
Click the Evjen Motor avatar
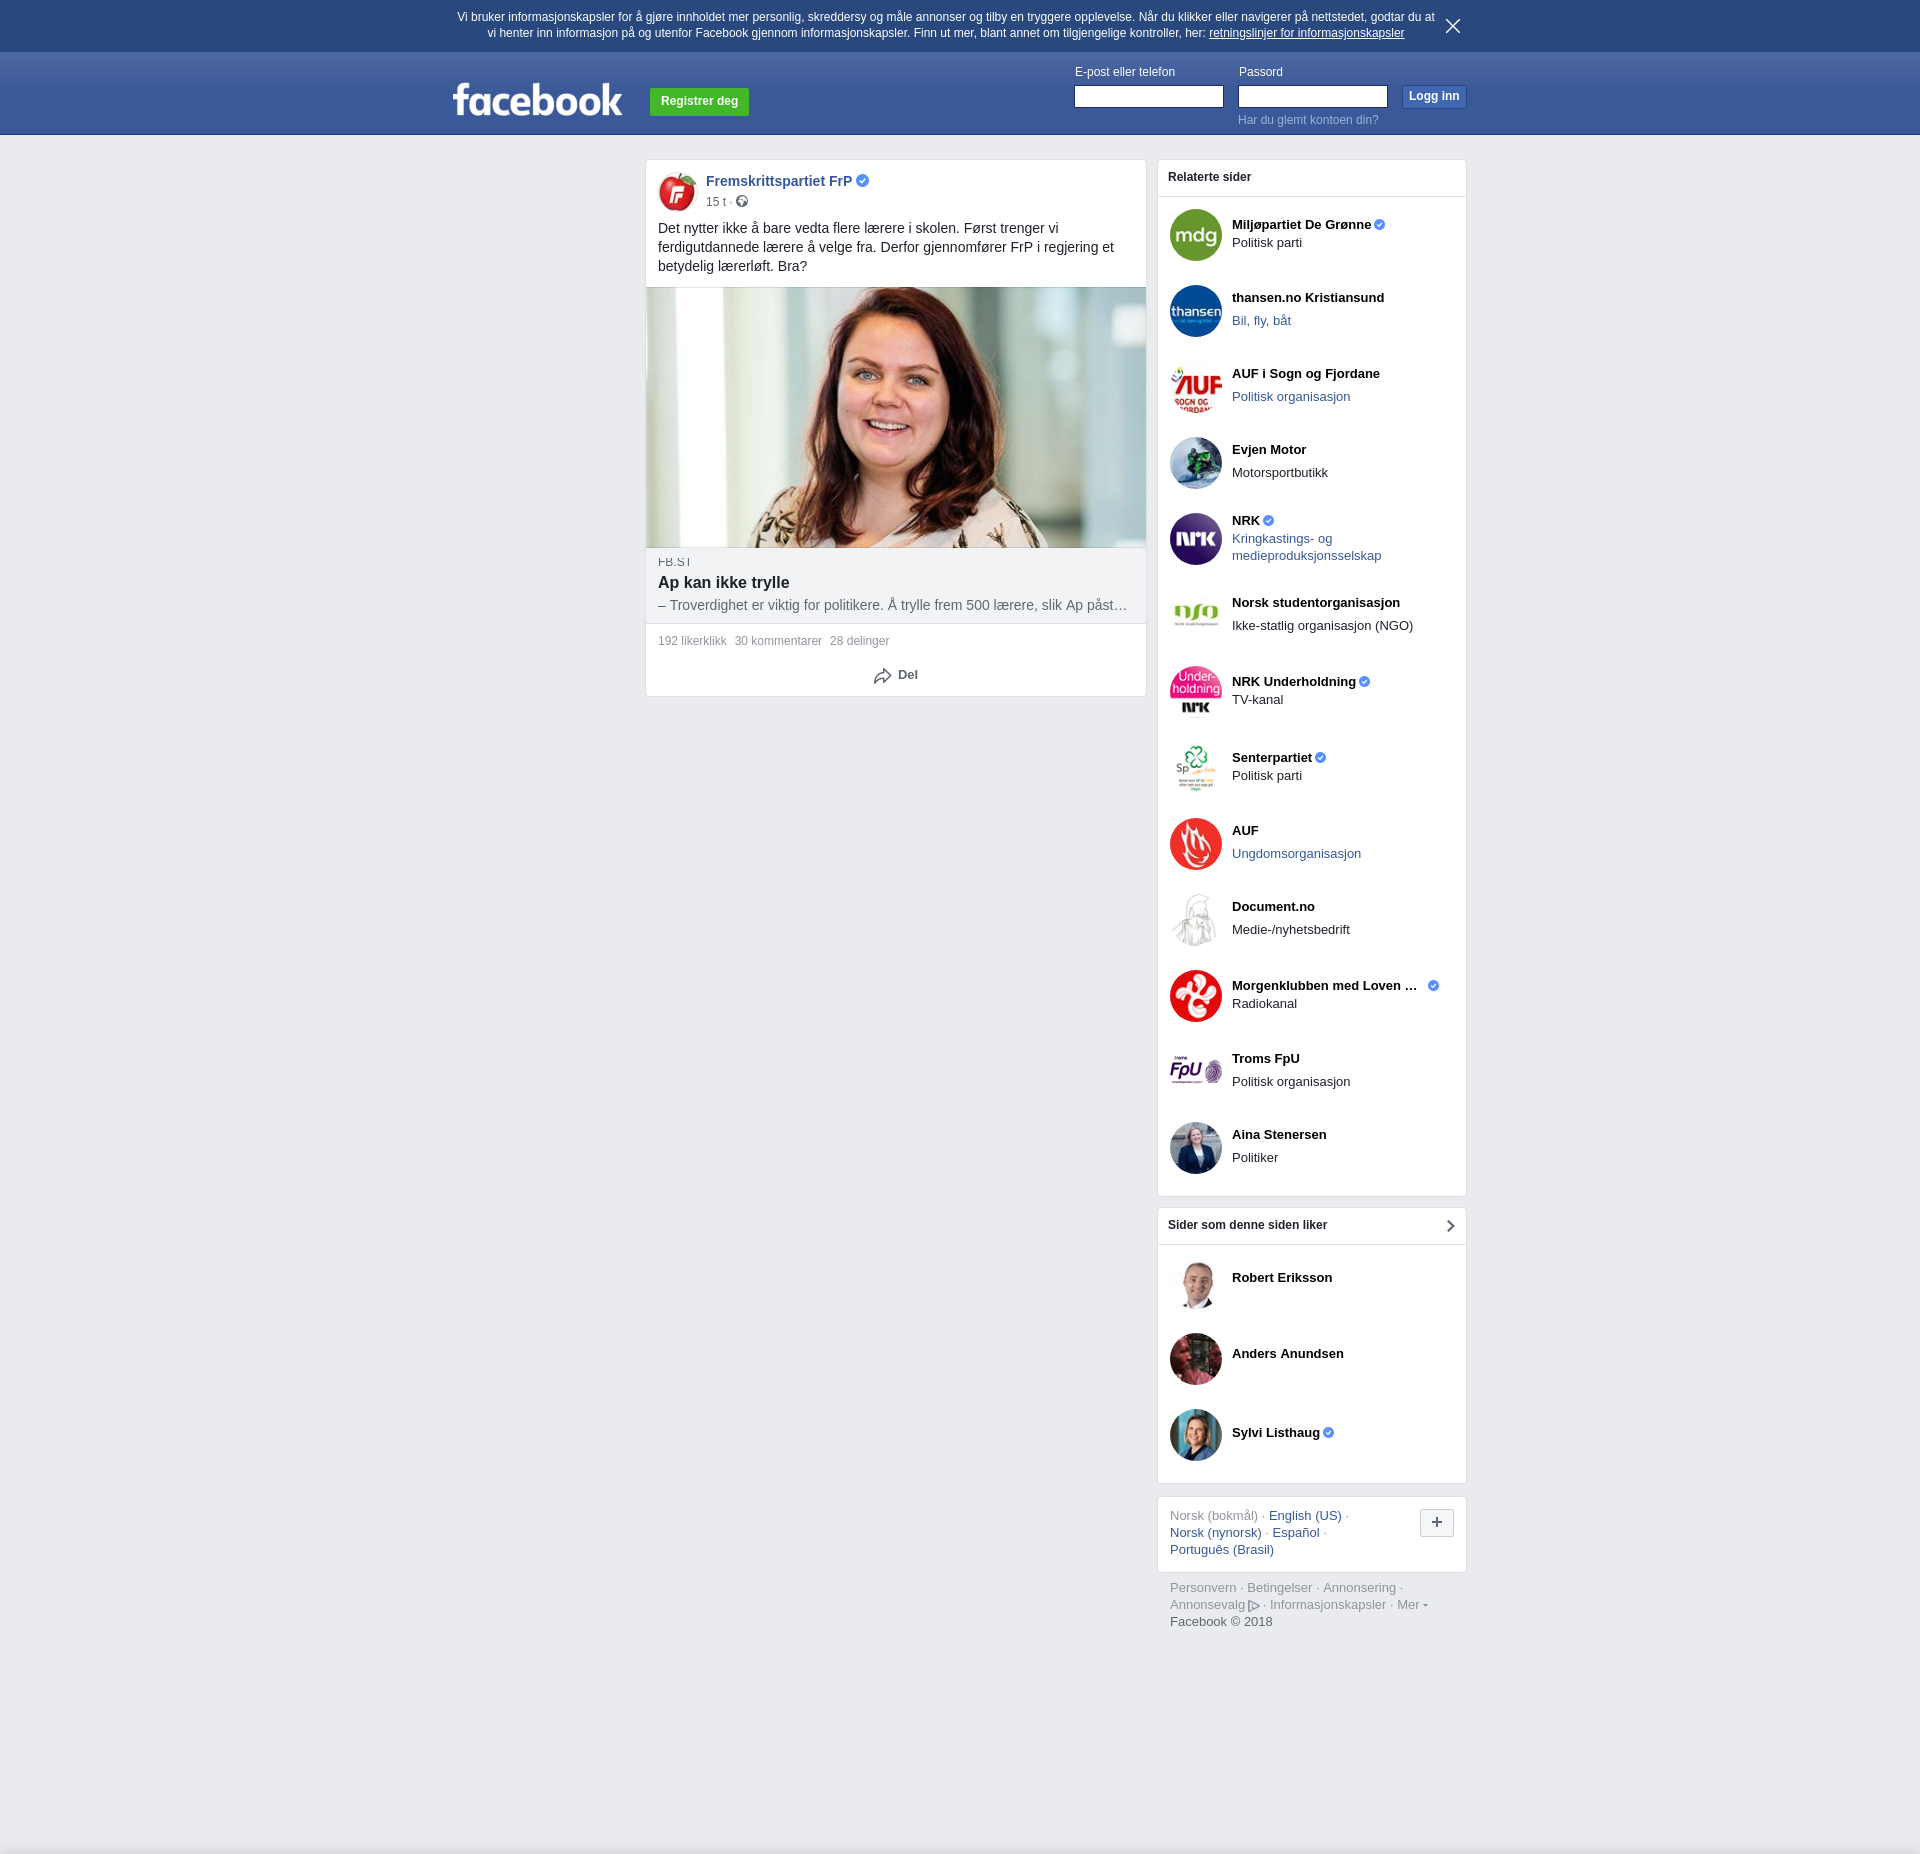[1196, 463]
